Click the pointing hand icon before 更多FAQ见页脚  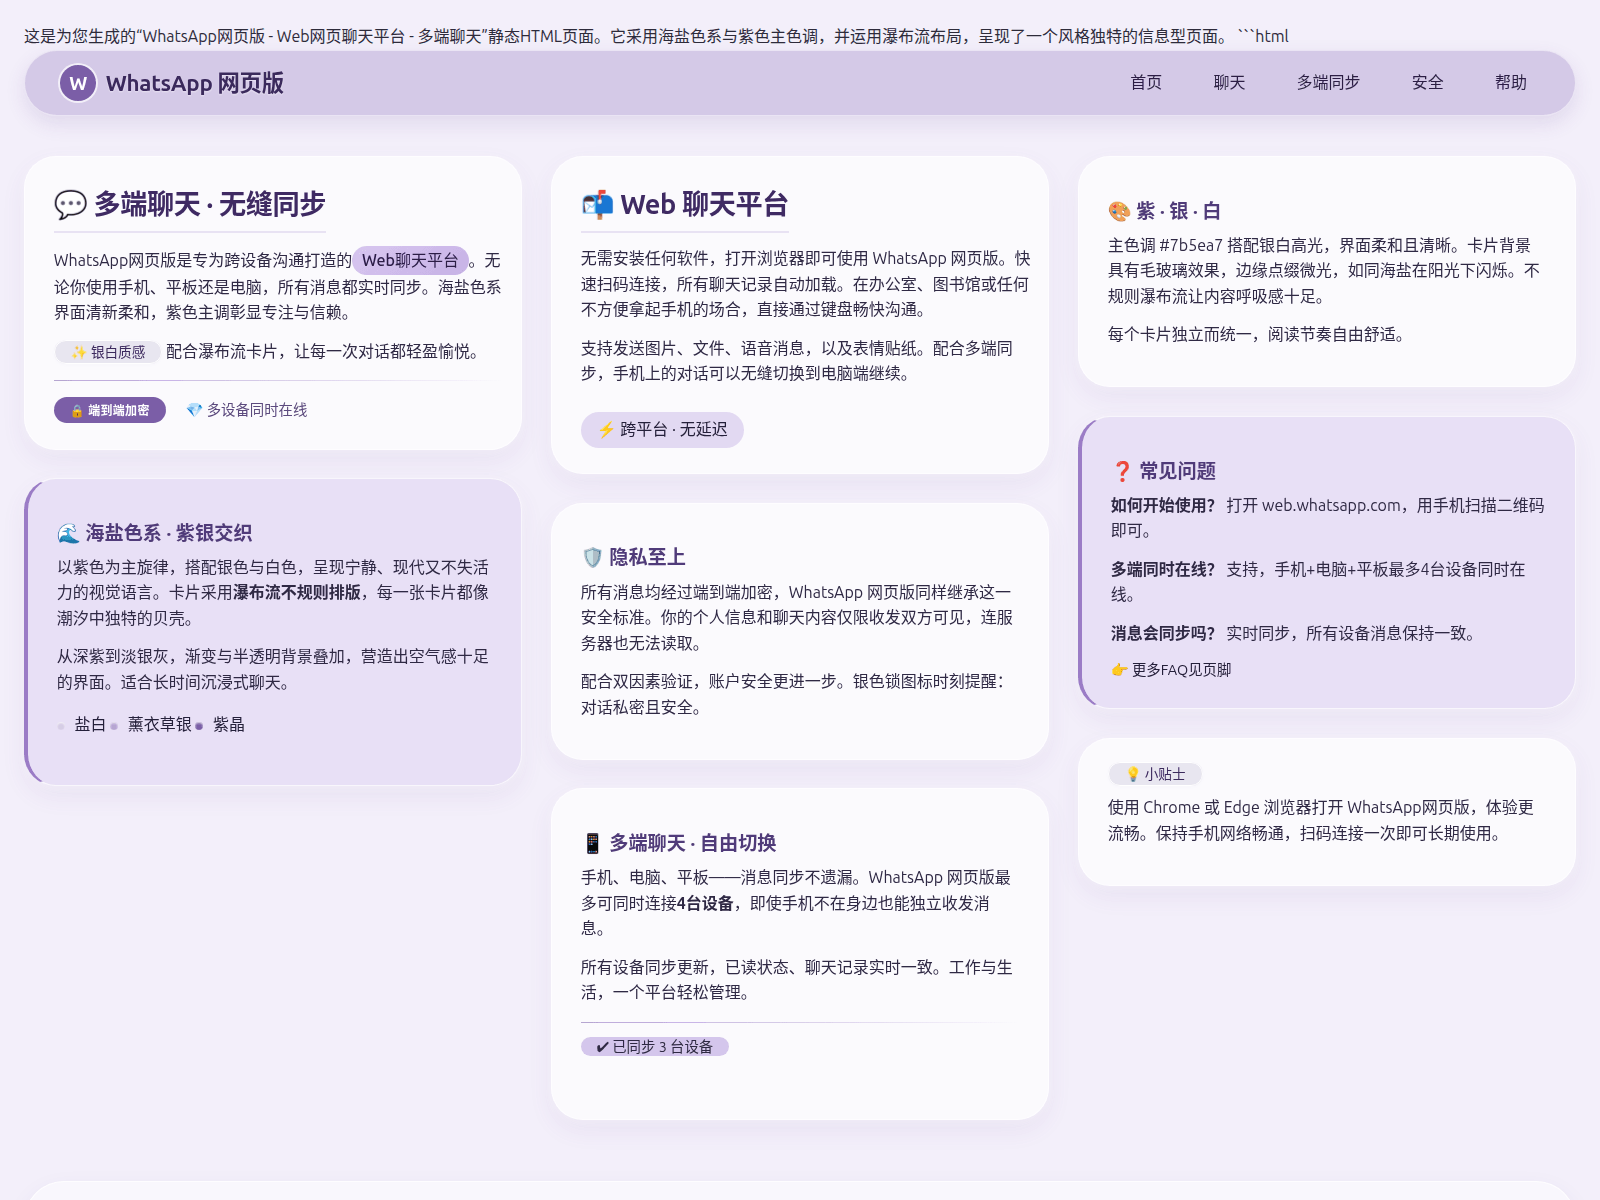(x=1119, y=670)
